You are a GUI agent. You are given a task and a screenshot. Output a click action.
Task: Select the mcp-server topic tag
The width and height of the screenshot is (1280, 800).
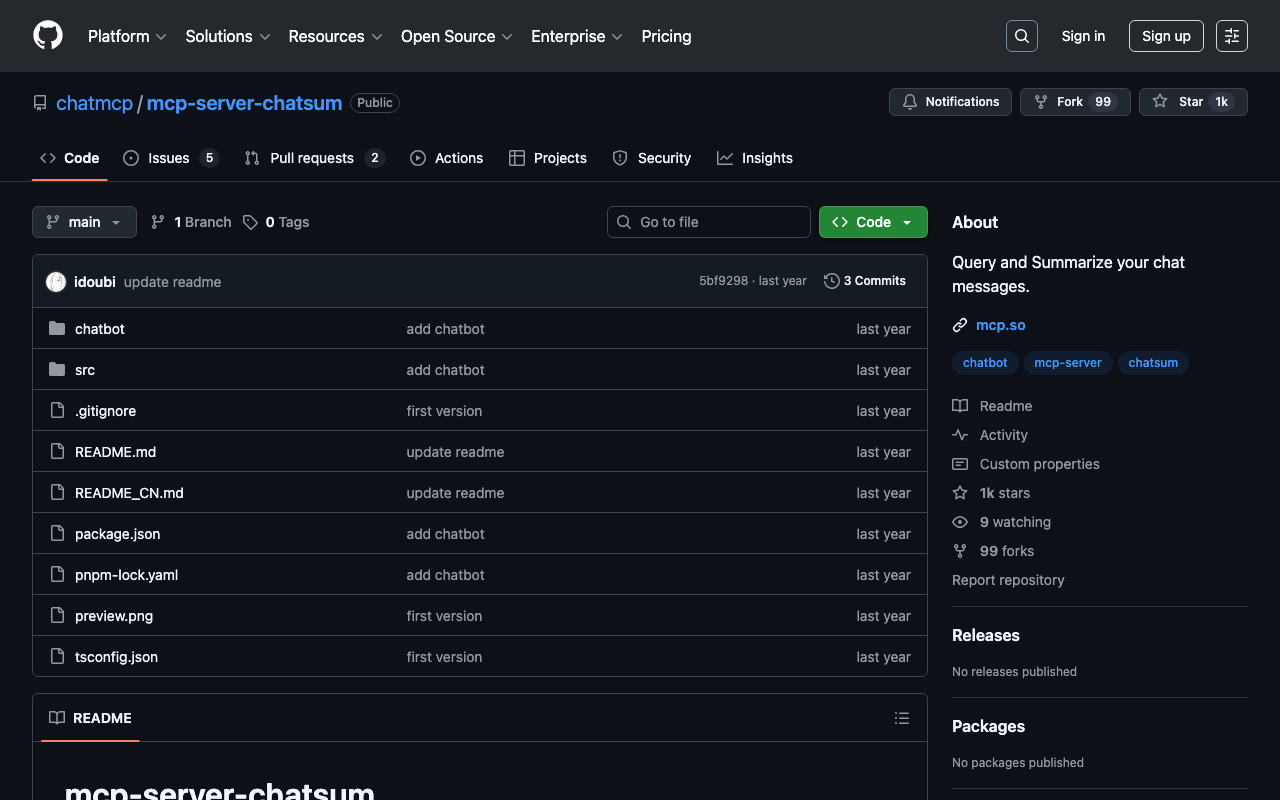click(x=1067, y=363)
